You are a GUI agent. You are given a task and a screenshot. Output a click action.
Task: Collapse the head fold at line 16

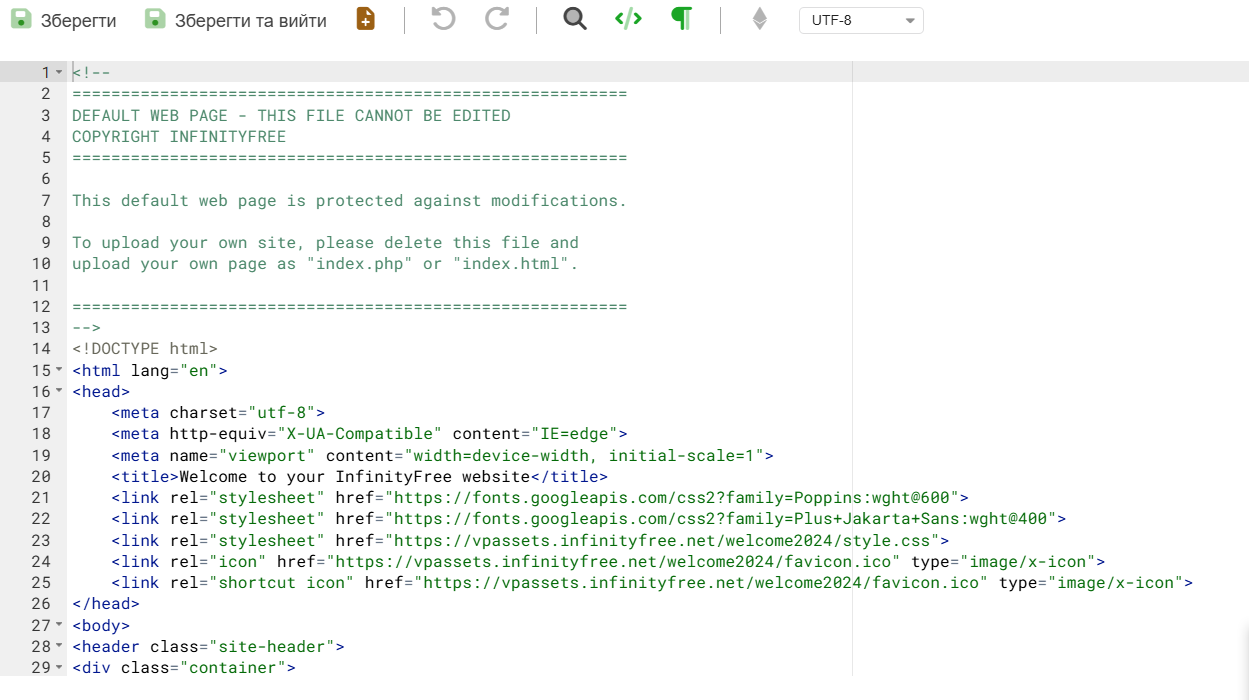(x=59, y=391)
